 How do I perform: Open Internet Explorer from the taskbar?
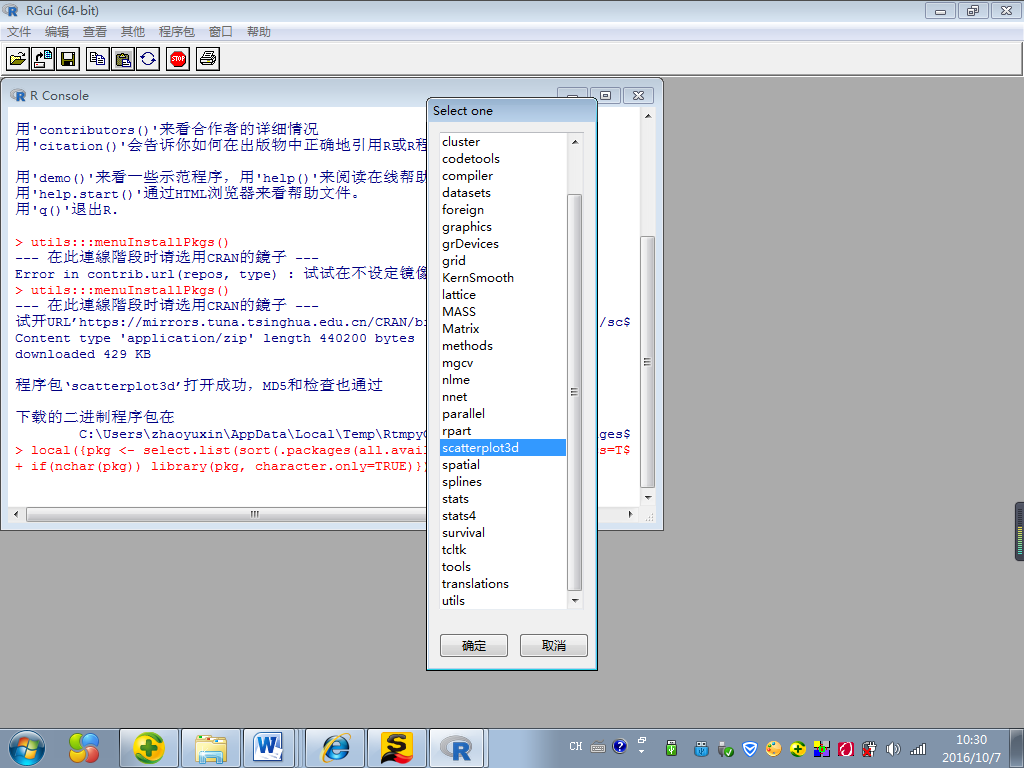[336, 748]
